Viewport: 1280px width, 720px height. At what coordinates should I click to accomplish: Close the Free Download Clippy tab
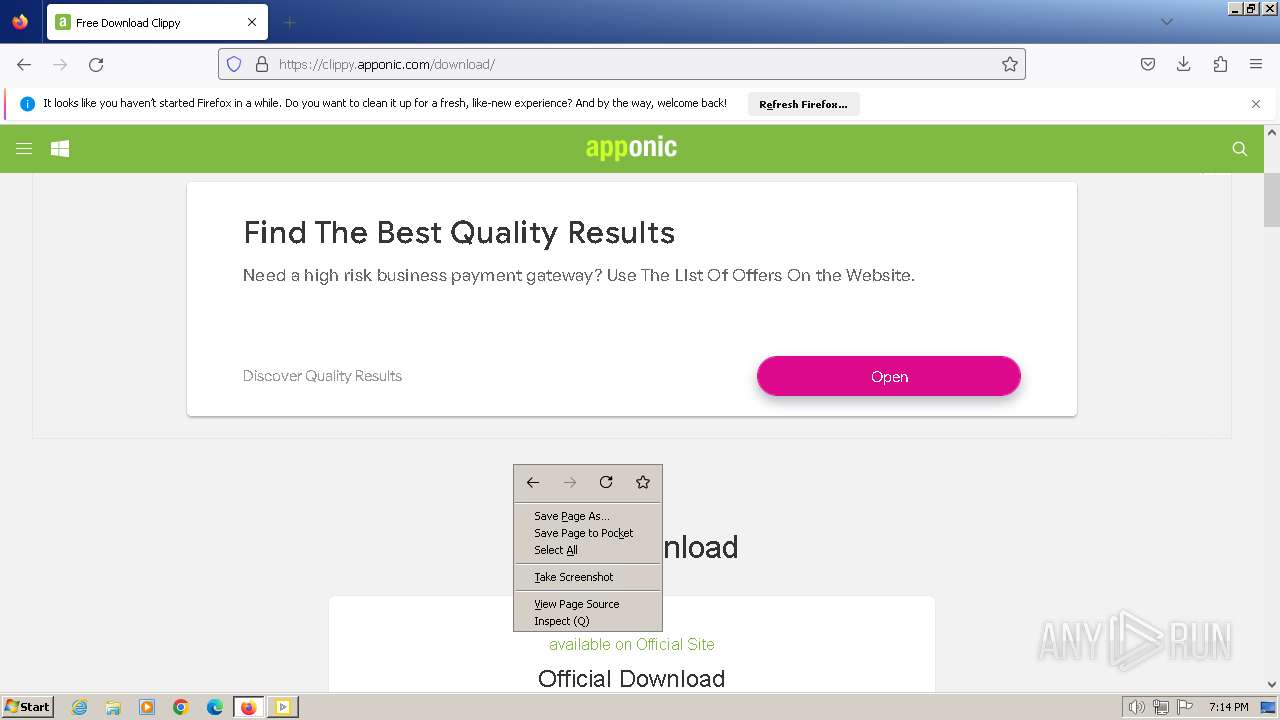(252, 22)
